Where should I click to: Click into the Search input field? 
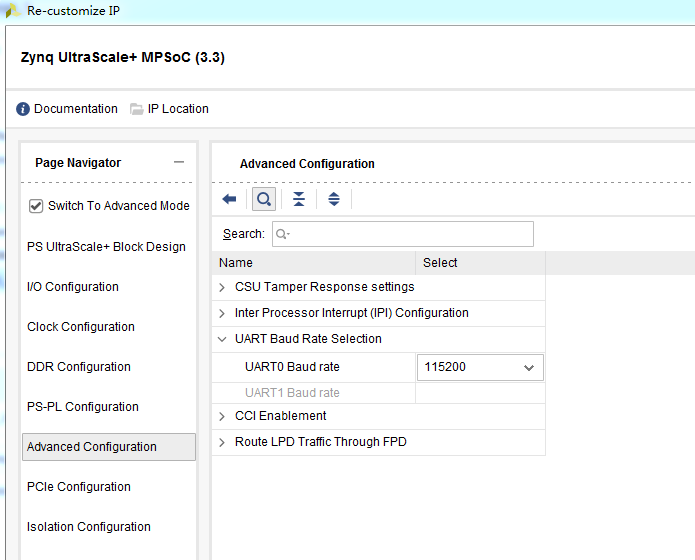[x=402, y=234]
